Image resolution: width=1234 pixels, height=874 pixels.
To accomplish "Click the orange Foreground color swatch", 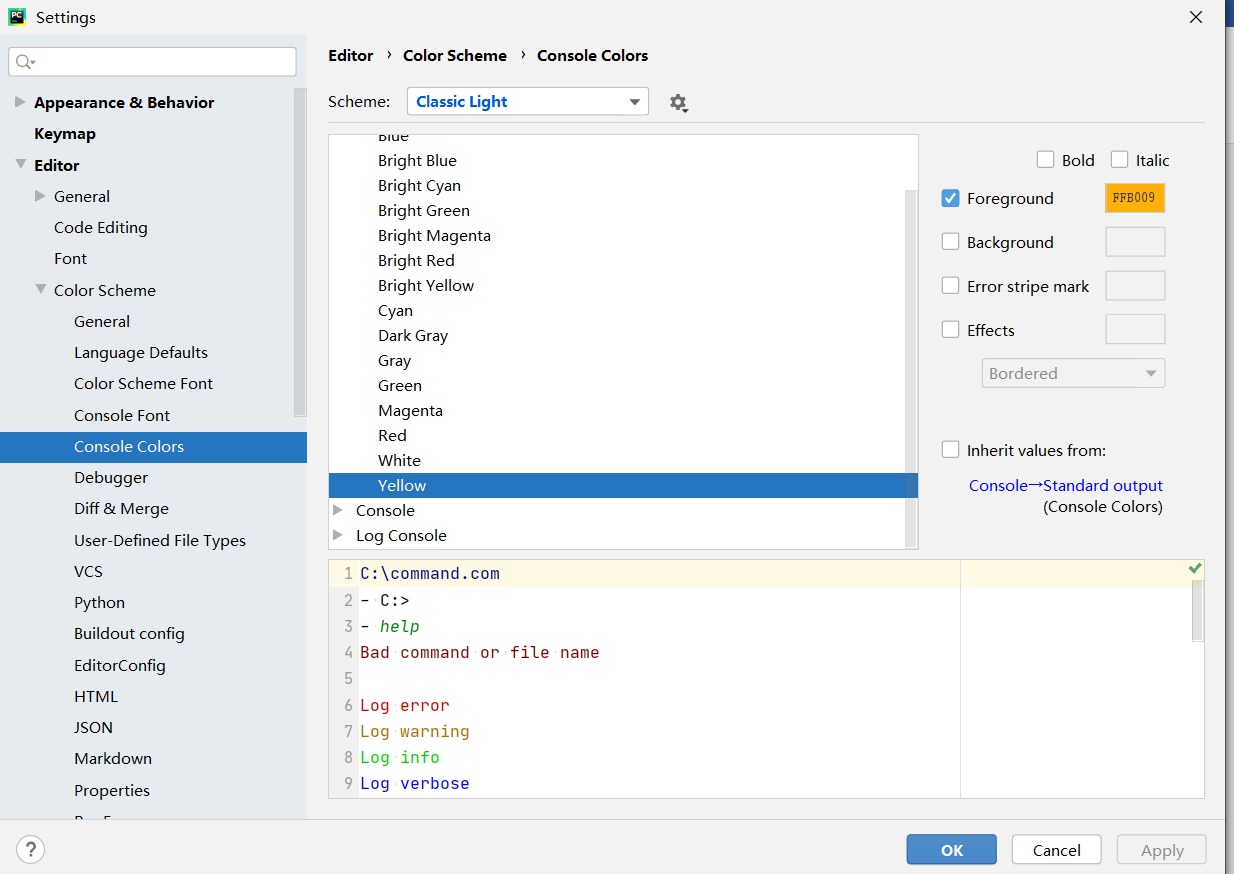I will click(x=1134, y=198).
